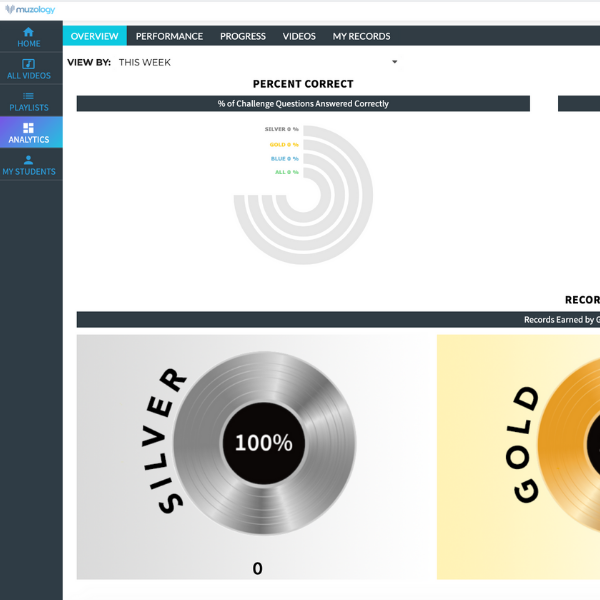Open the Videos tab
The image size is (600, 600).
(299, 36)
